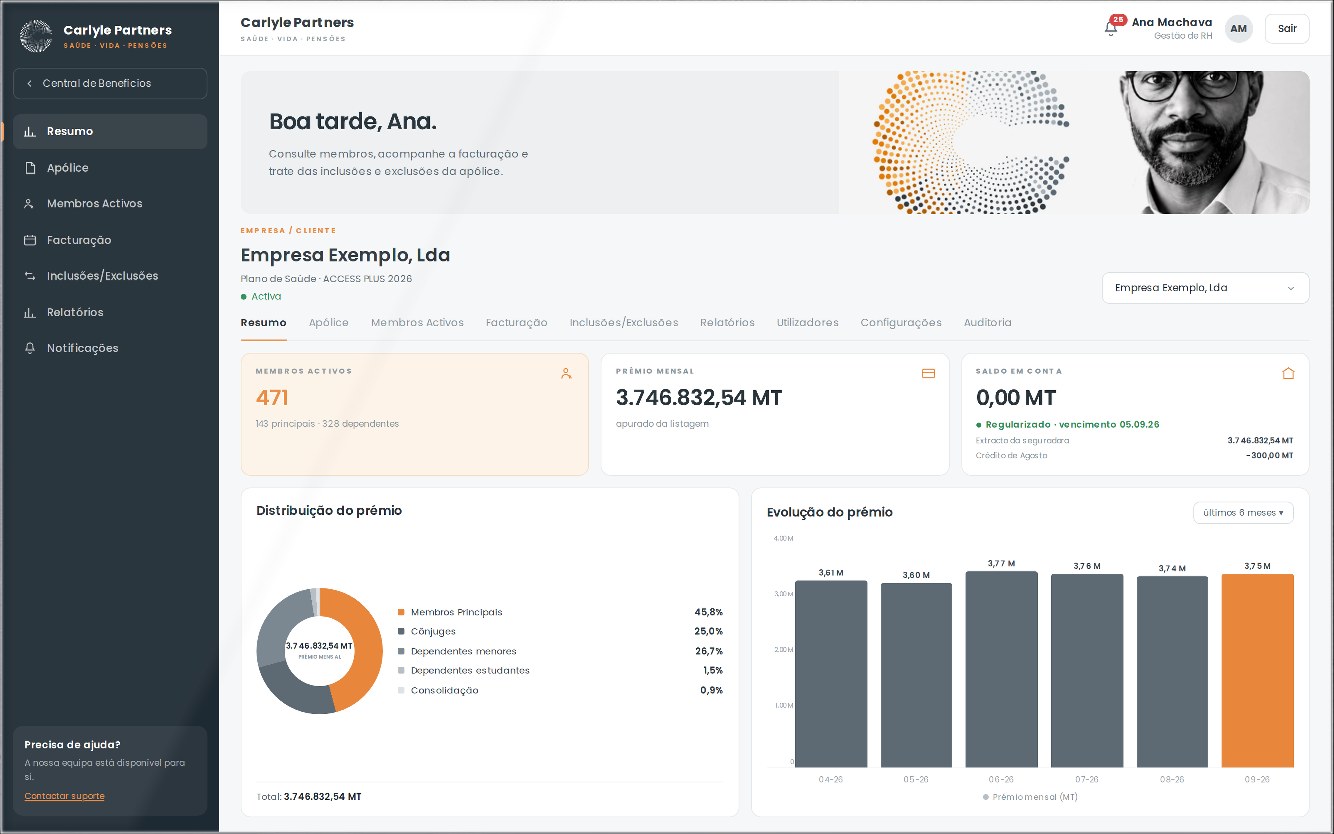The height and width of the screenshot is (834, 1334).
Task: Click the Notificações bell icon in the sidebar
Action: (30, 348)
